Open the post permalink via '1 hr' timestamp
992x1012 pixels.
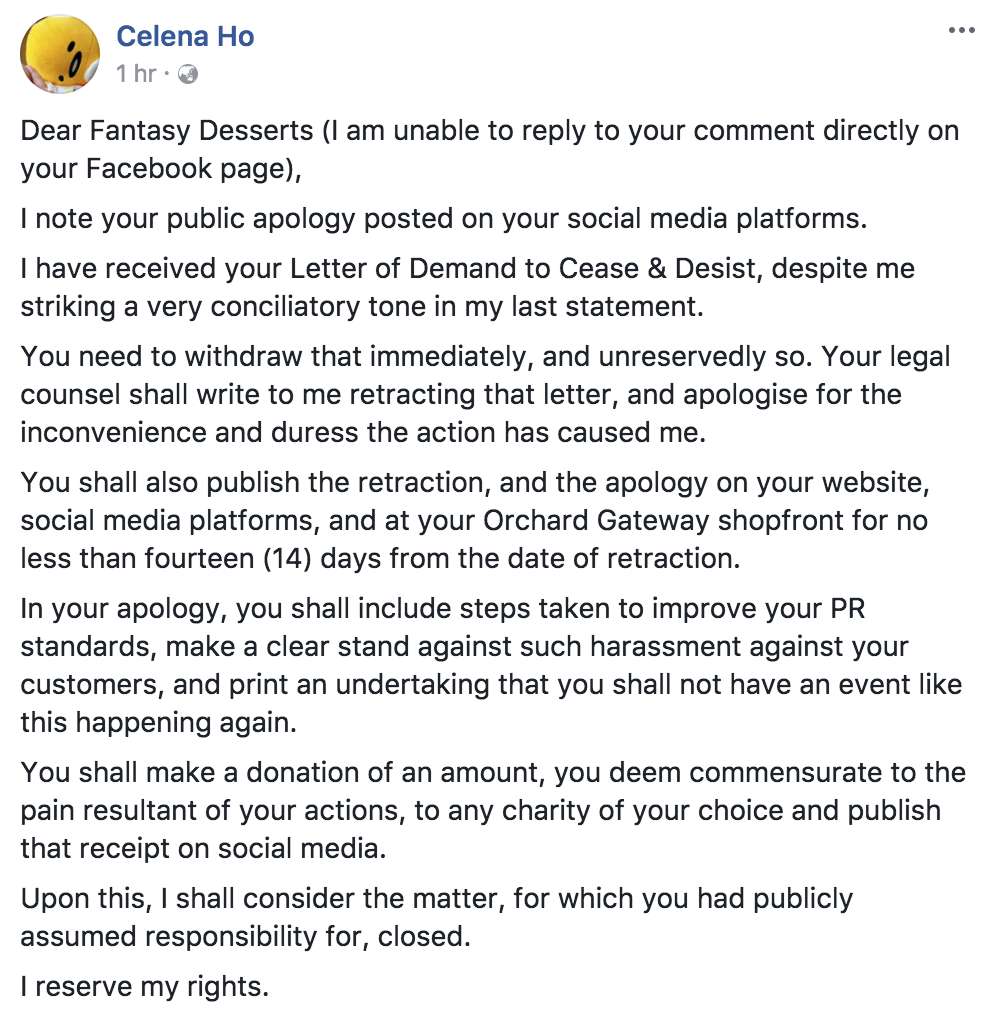(136, 74)
